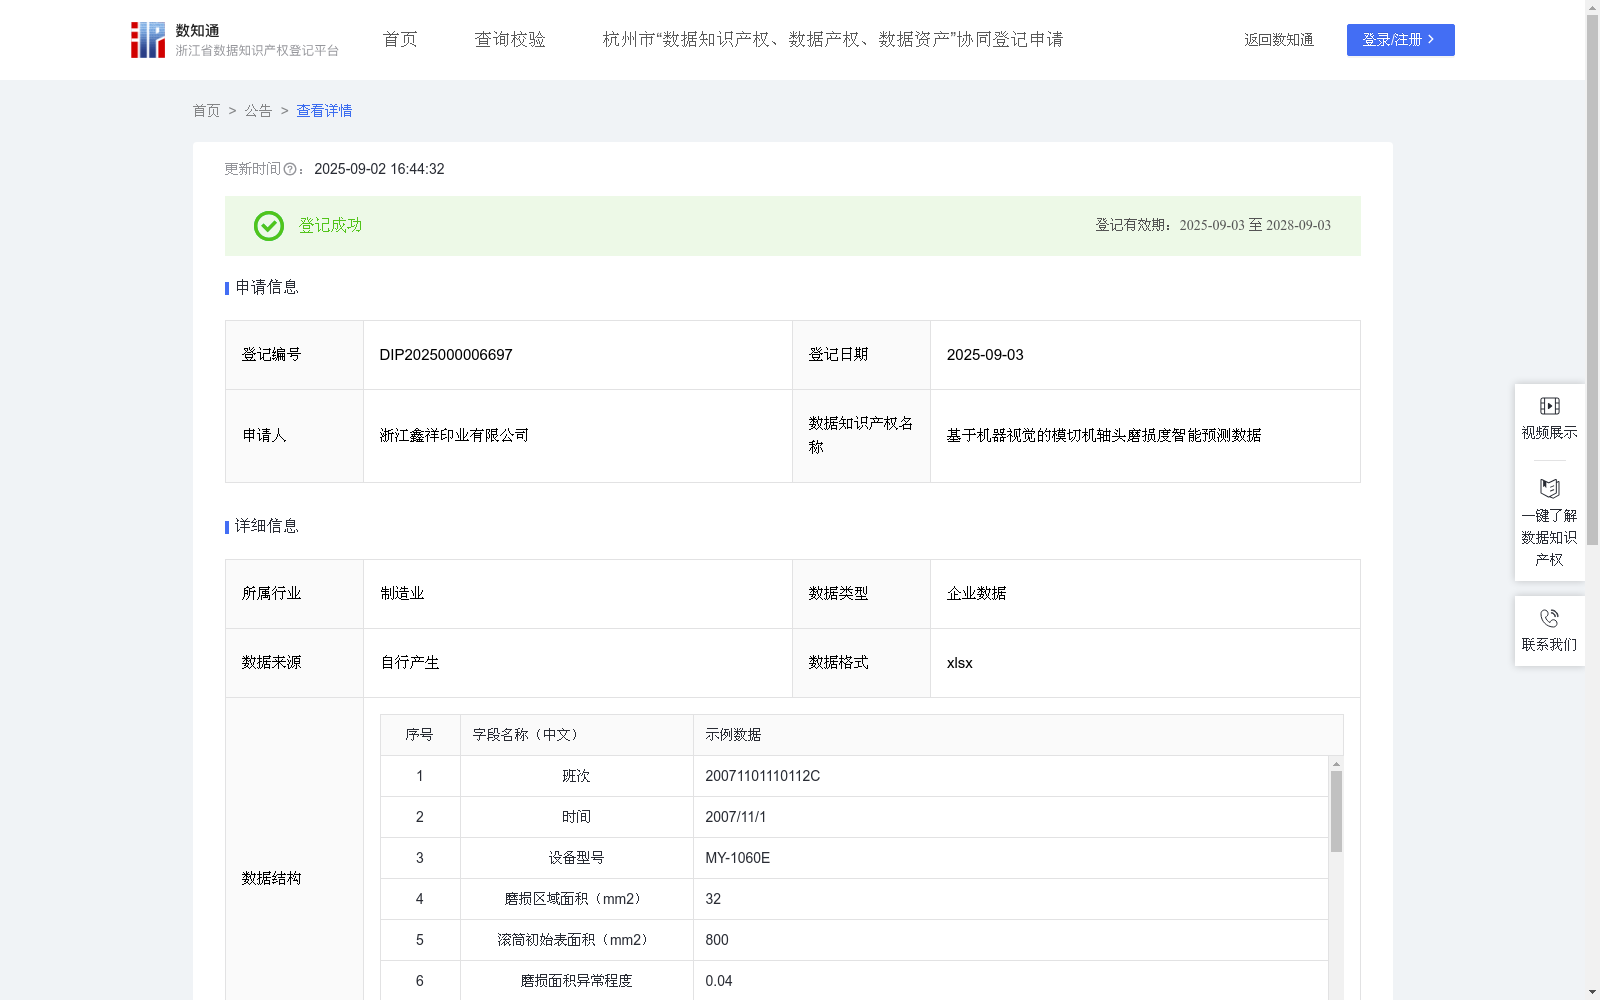Click the 示例数据 column header
The width and height of the screenshot is (1600, 1000).
(x=1018, y=735)
